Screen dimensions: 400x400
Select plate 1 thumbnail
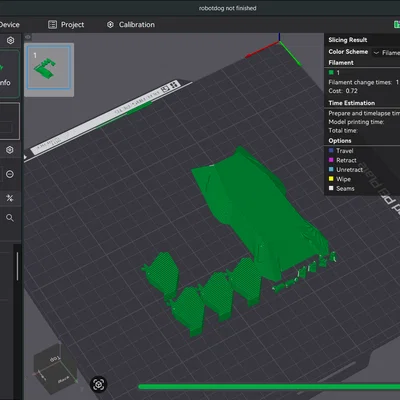pos(49,68)
